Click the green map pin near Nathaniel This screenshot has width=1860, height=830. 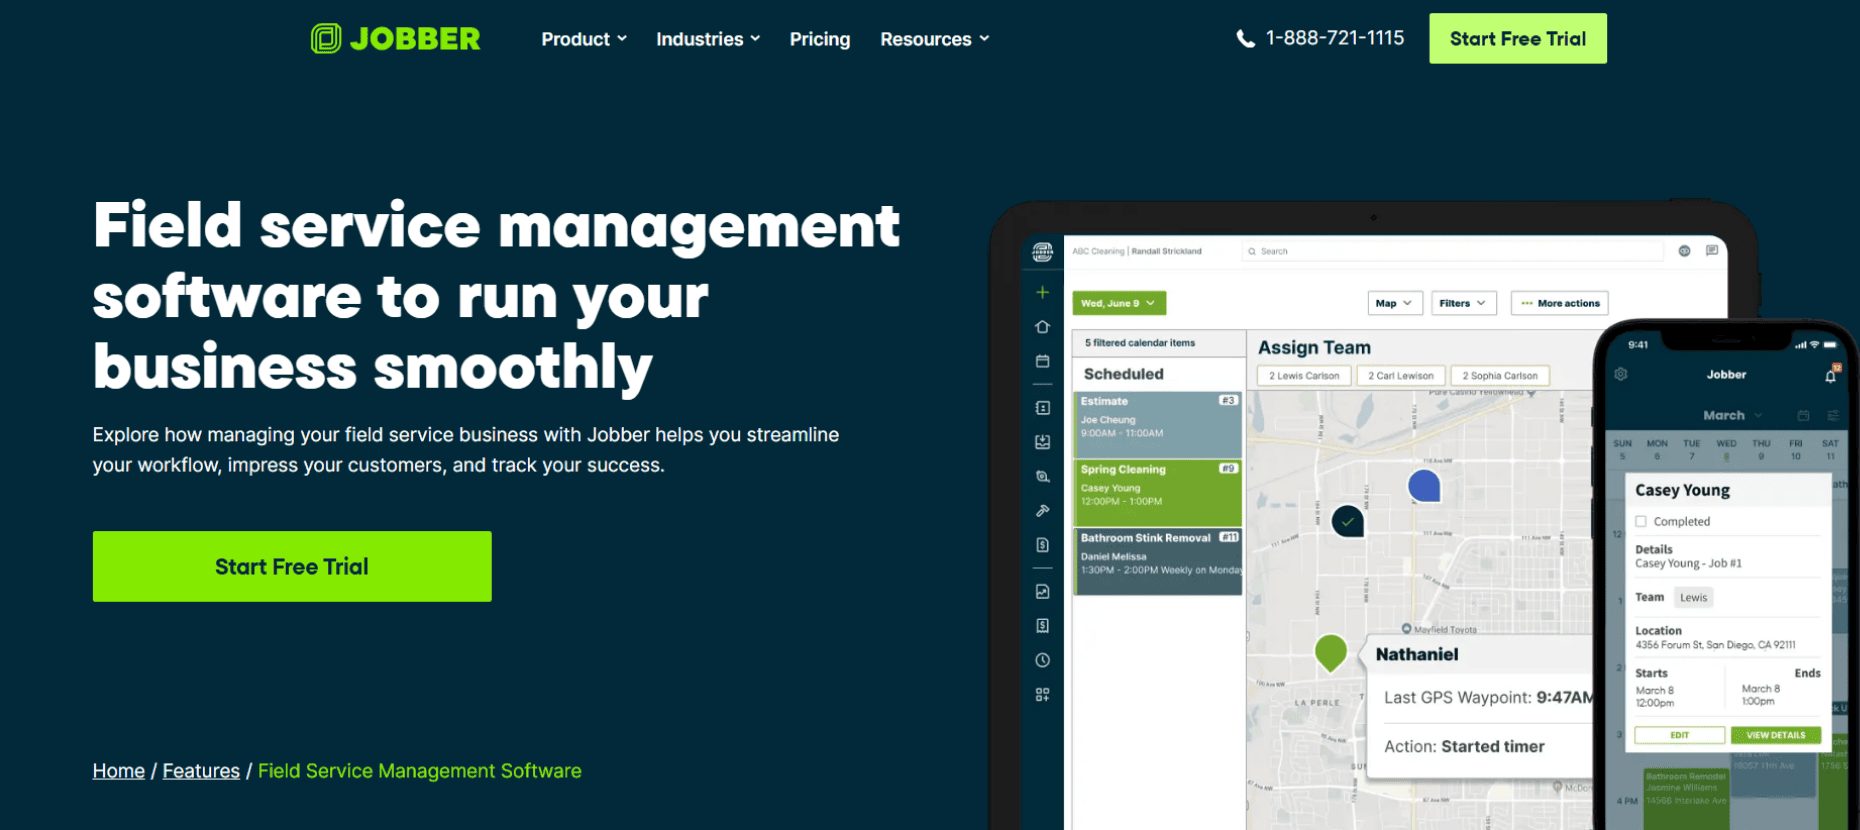[1330, 652]
